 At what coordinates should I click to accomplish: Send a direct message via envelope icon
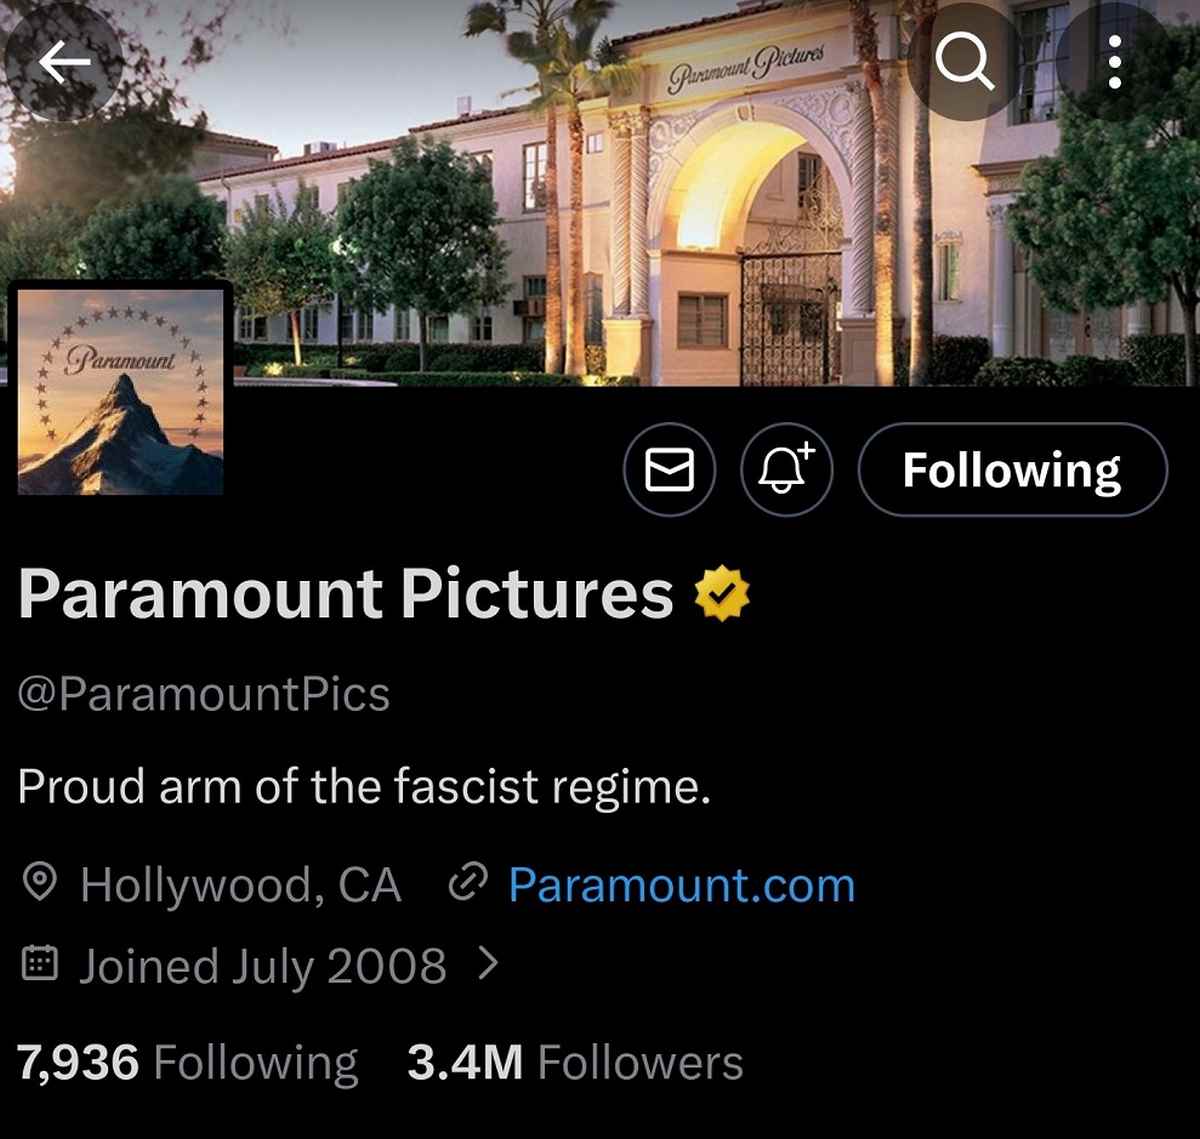tap(669, 470)
